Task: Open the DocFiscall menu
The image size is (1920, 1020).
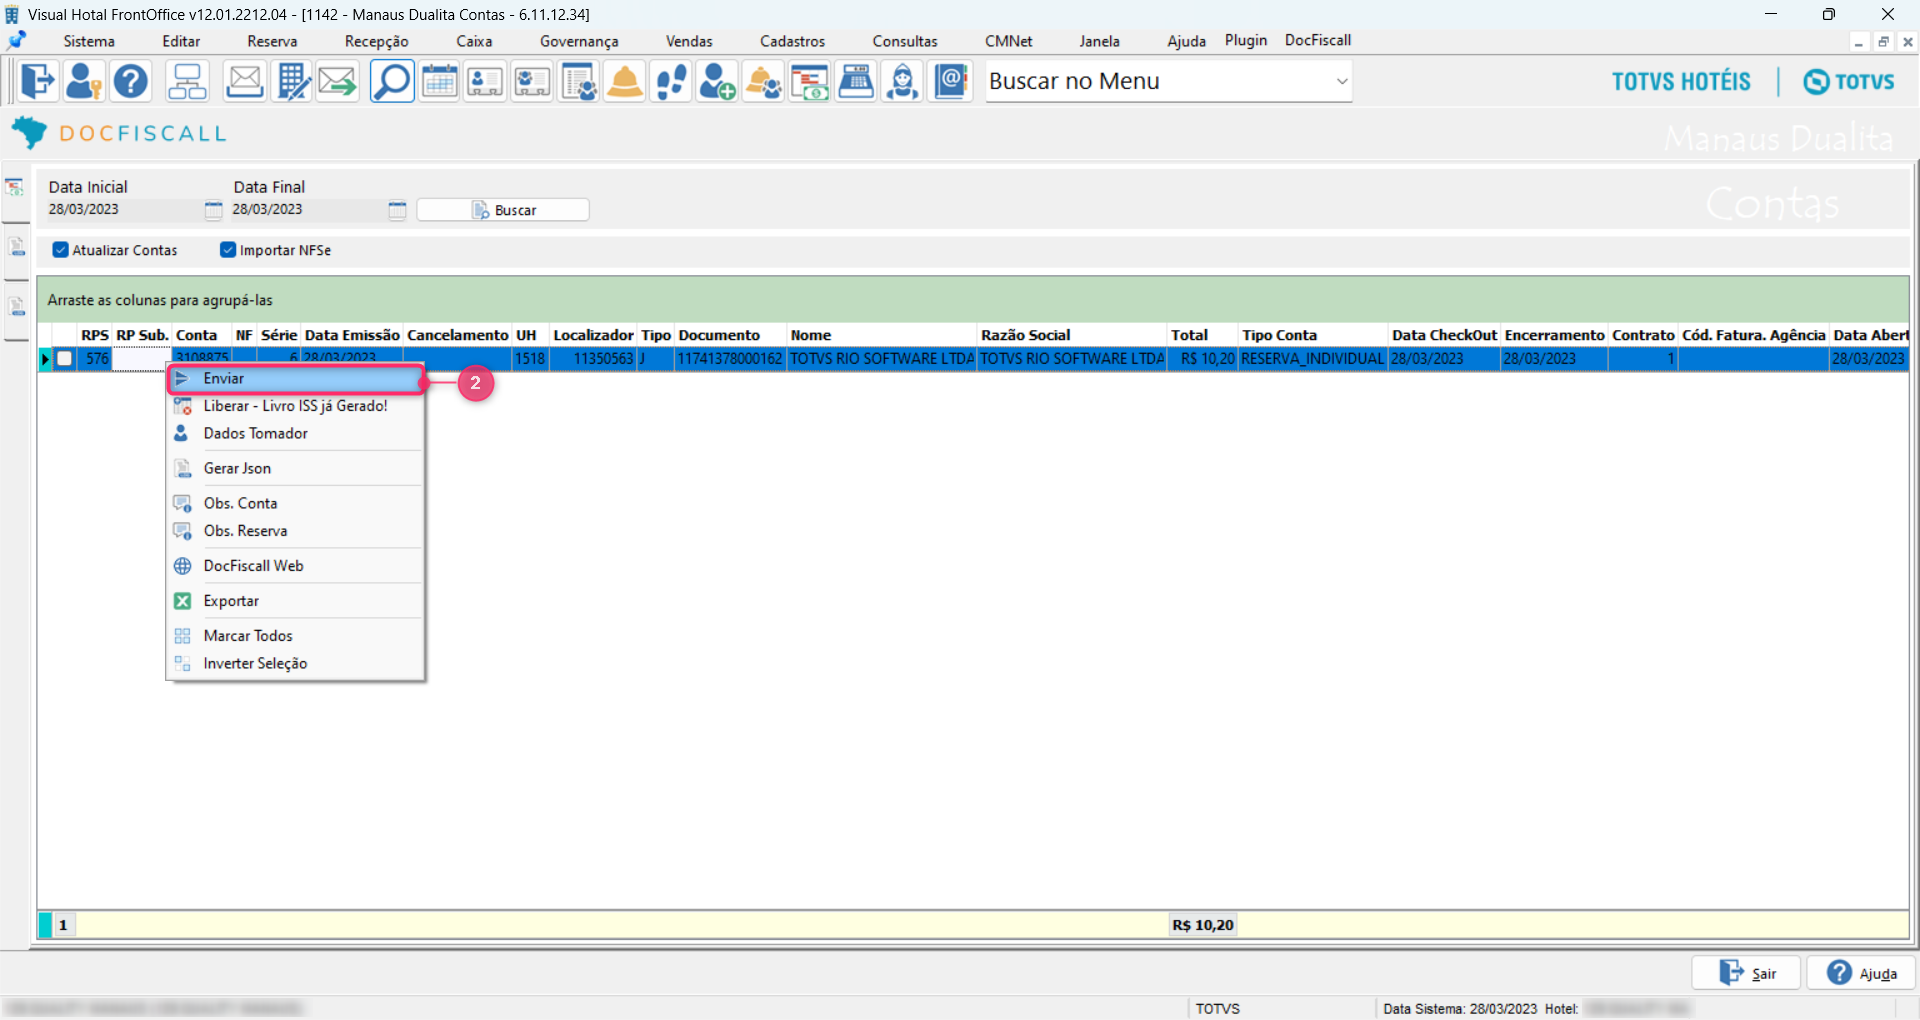Action: pos(1318,40)
